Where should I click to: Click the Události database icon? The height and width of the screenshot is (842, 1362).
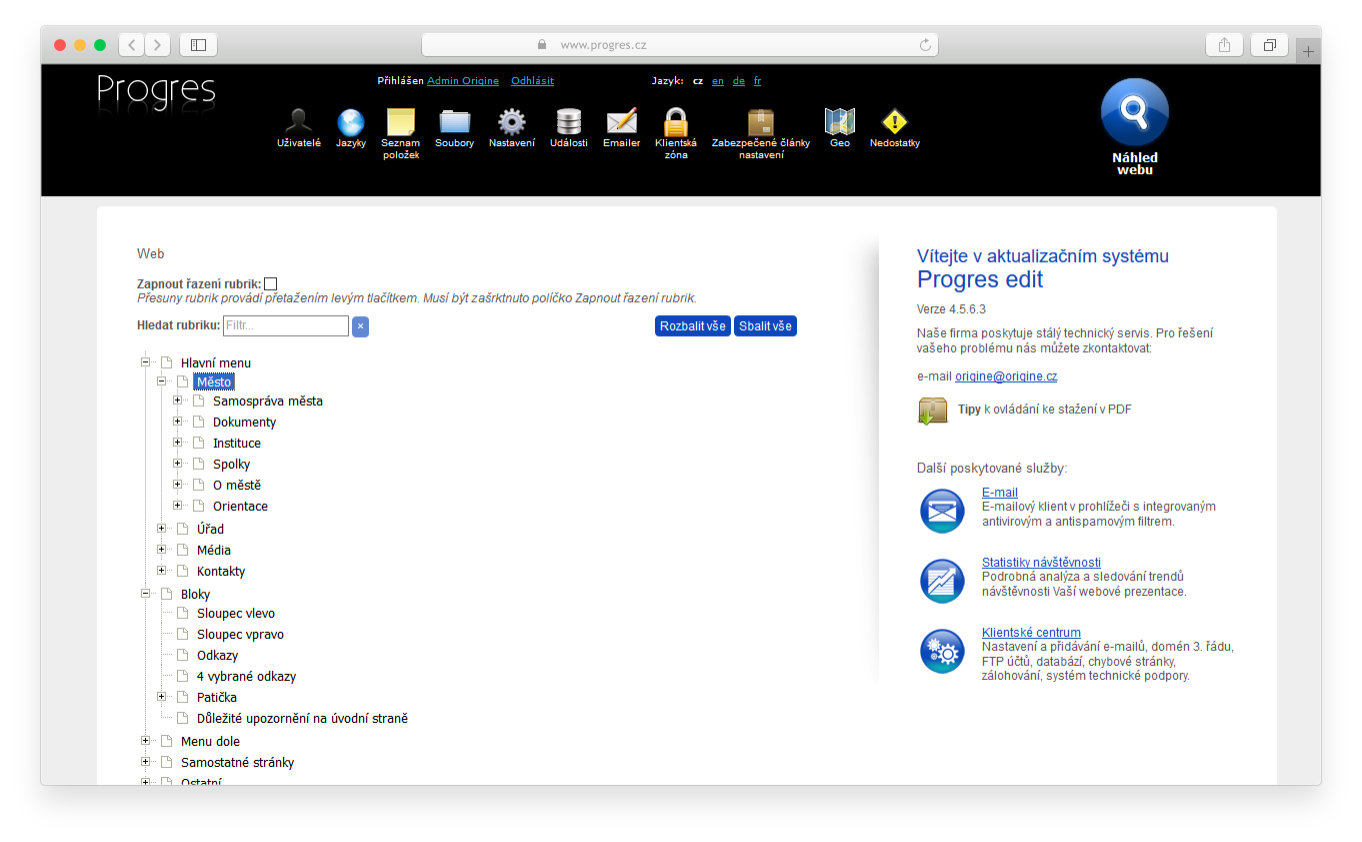point(568,123)
